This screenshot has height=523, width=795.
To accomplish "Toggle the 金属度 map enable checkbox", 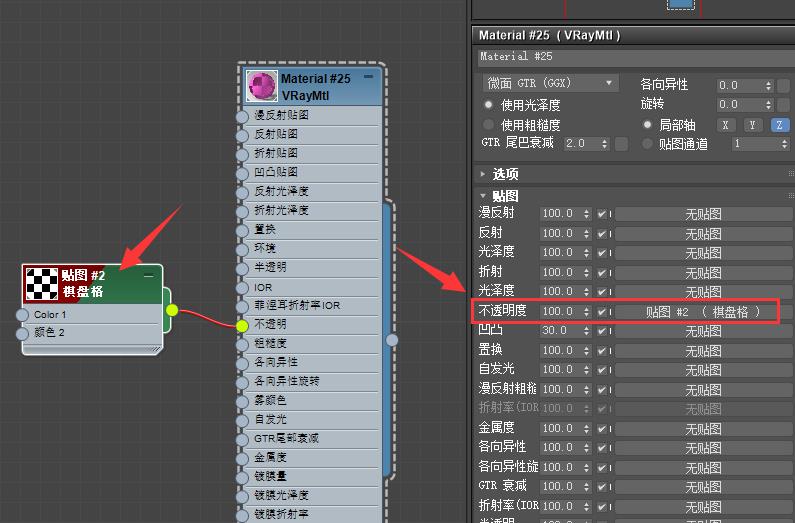I will (x=602, y=429).
